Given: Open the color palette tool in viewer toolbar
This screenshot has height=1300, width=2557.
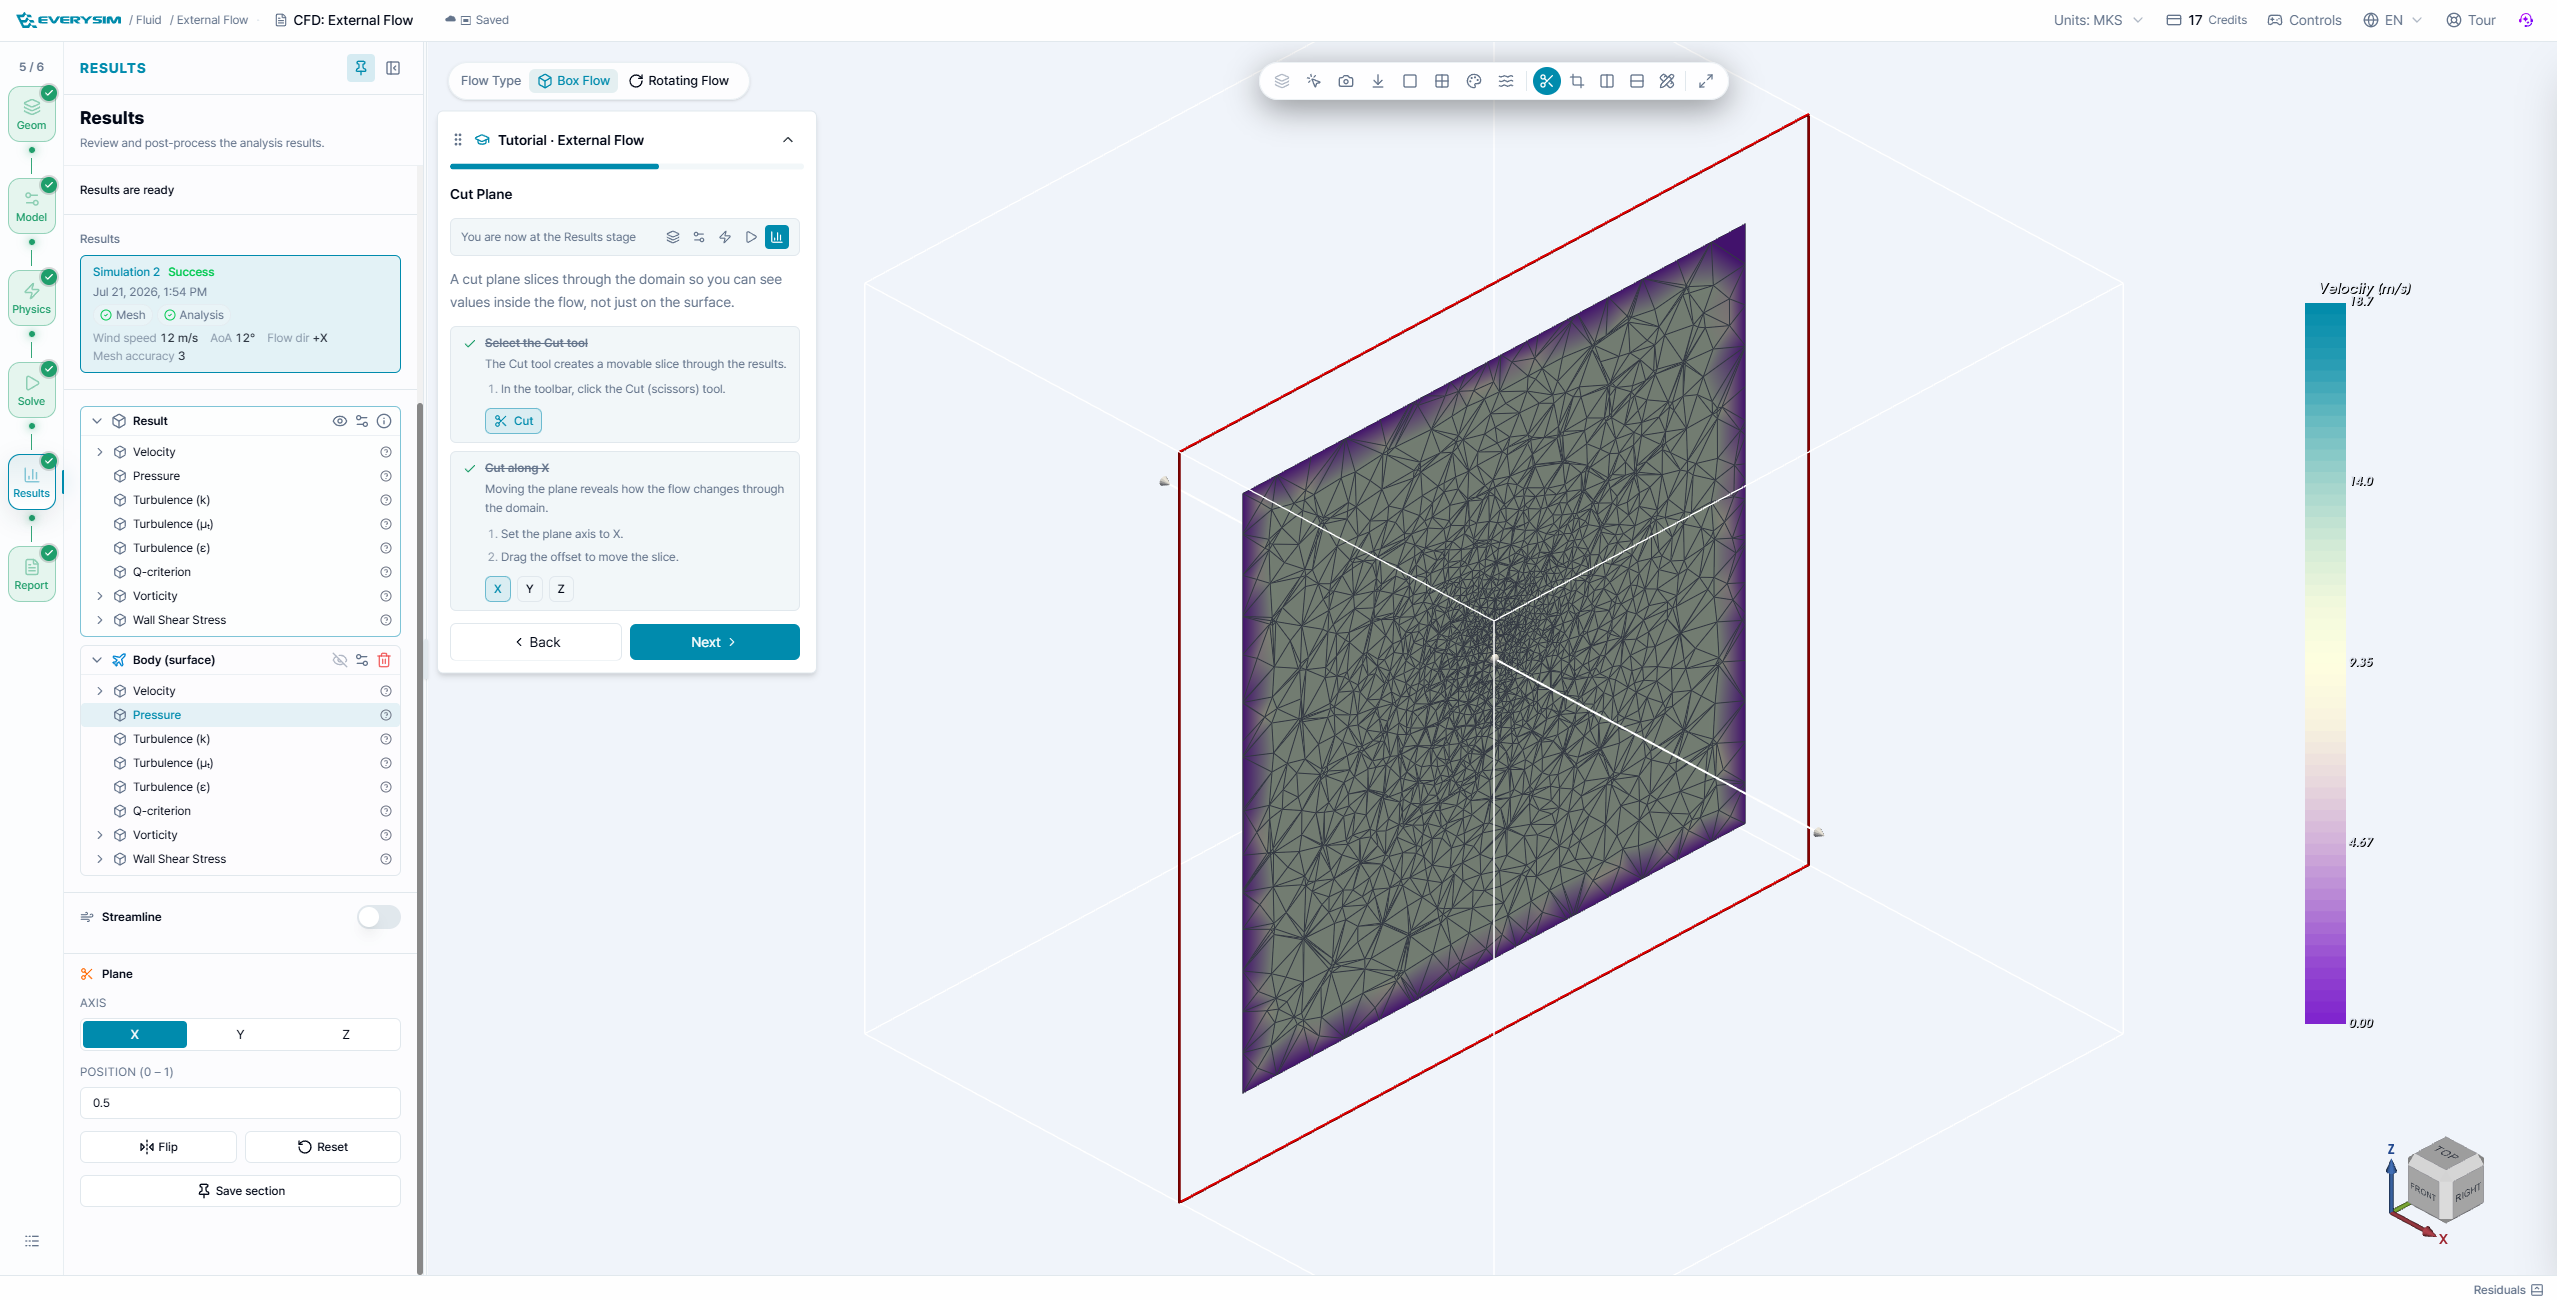Looking at the screenshot, I should [x=1473, y=81].
